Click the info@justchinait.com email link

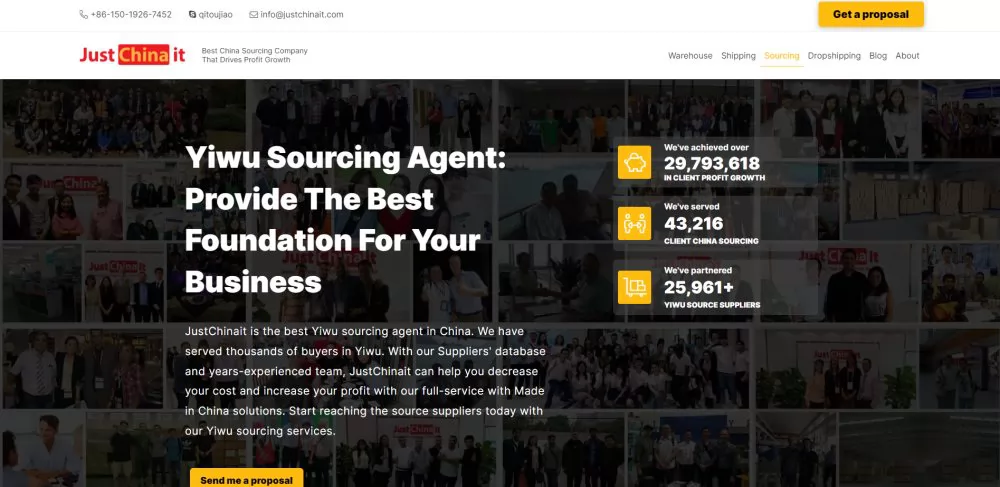302,14
